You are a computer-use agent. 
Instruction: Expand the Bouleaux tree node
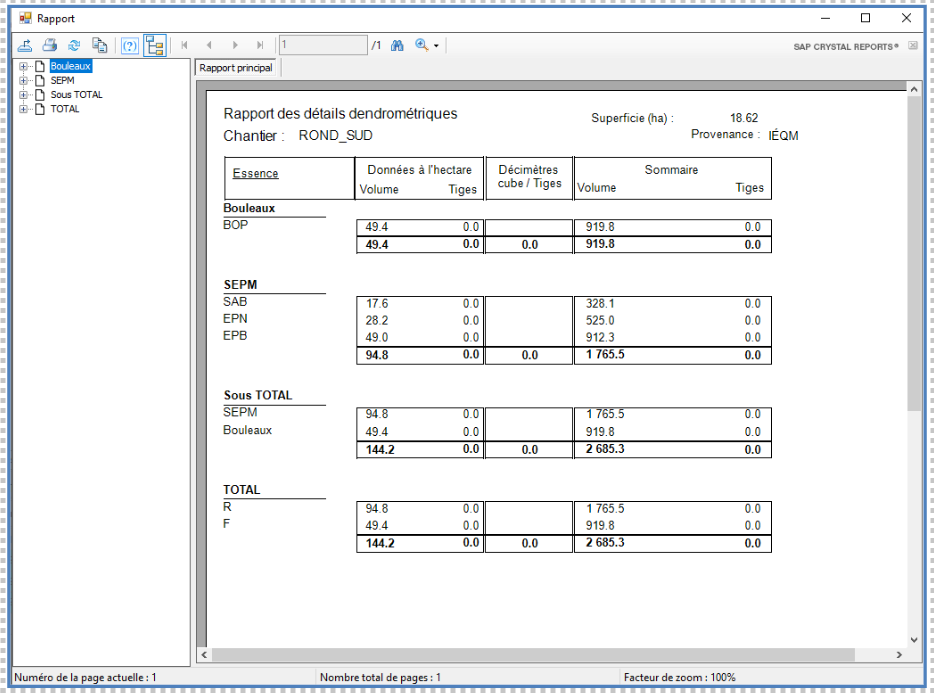24,67
